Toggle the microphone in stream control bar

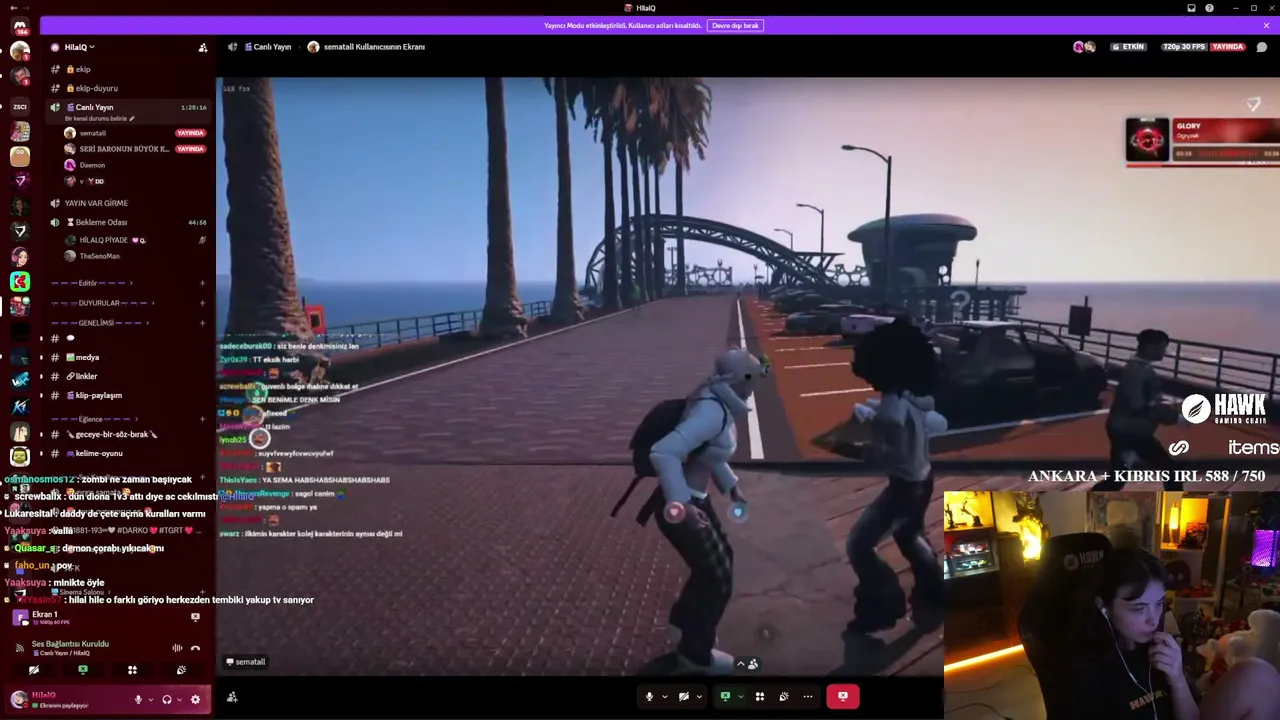pyautogui.click(x=649, y=696)
